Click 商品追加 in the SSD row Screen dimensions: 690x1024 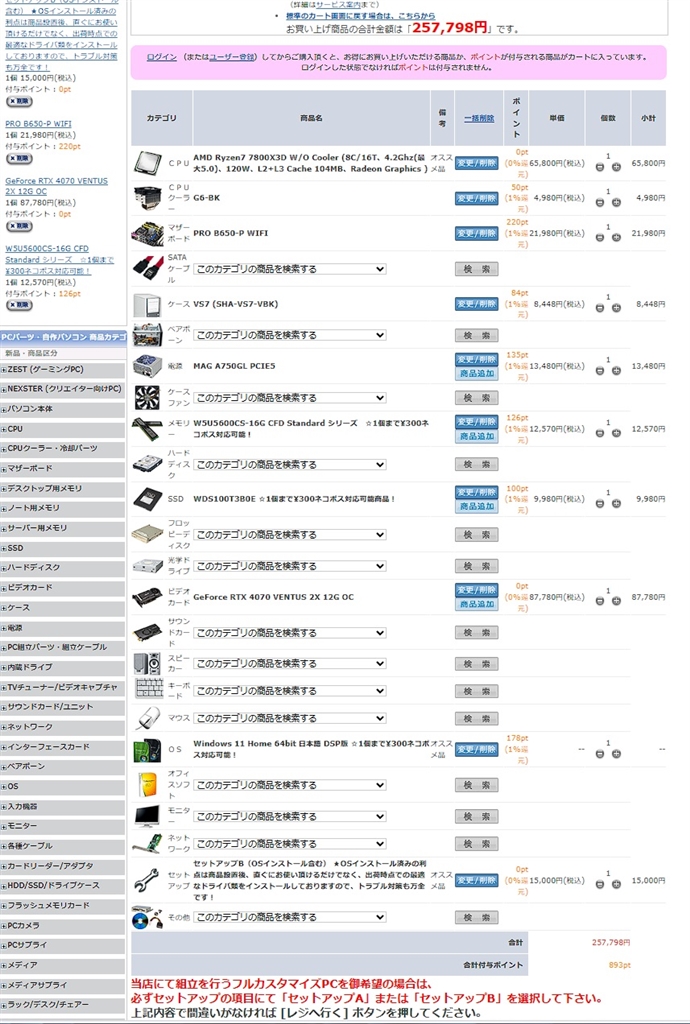pyautogui.click(x=477, y=506)
